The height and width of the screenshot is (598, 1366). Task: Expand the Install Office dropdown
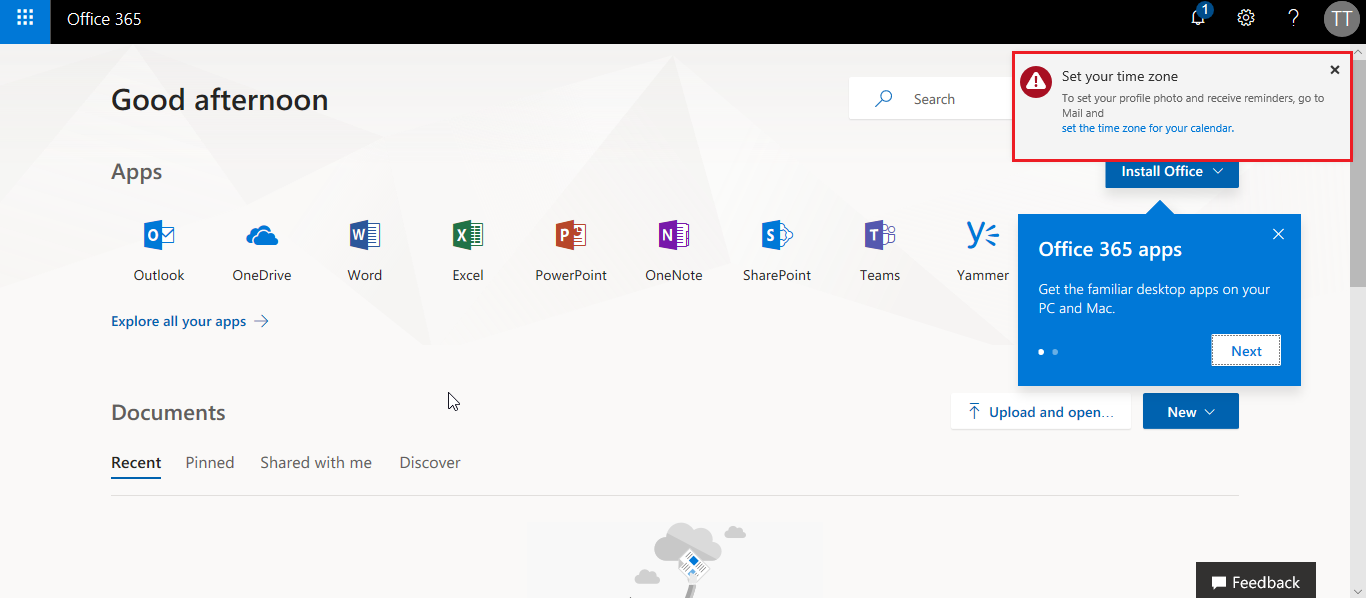point(1172,171)
